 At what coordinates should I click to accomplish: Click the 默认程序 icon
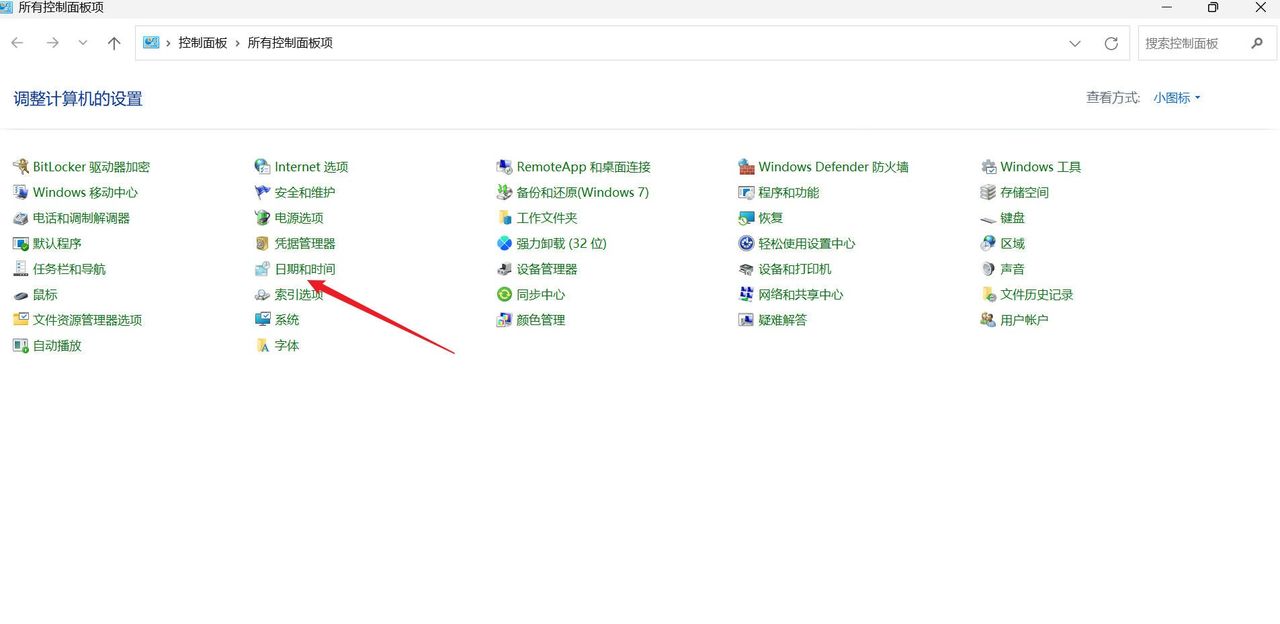[21, 243]
